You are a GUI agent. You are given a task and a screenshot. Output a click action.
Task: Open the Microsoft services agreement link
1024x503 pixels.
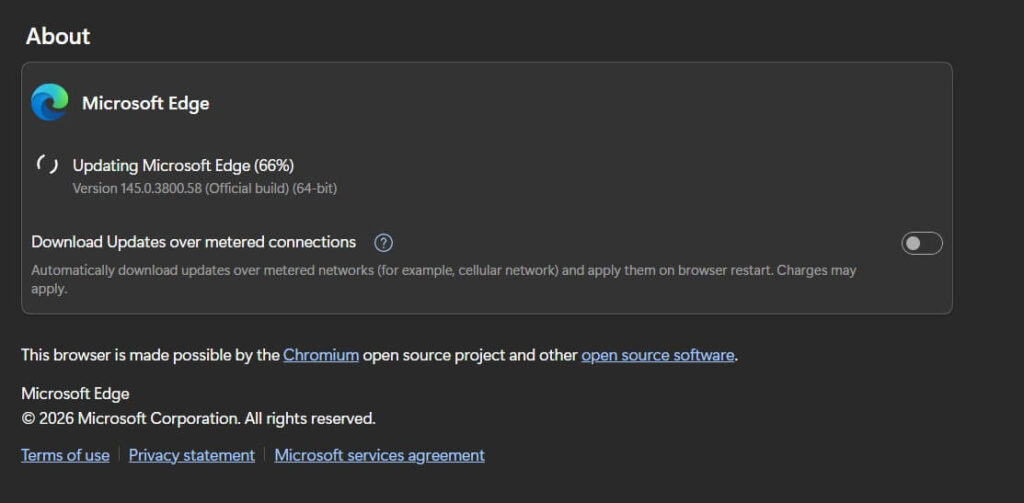[379, 455]
